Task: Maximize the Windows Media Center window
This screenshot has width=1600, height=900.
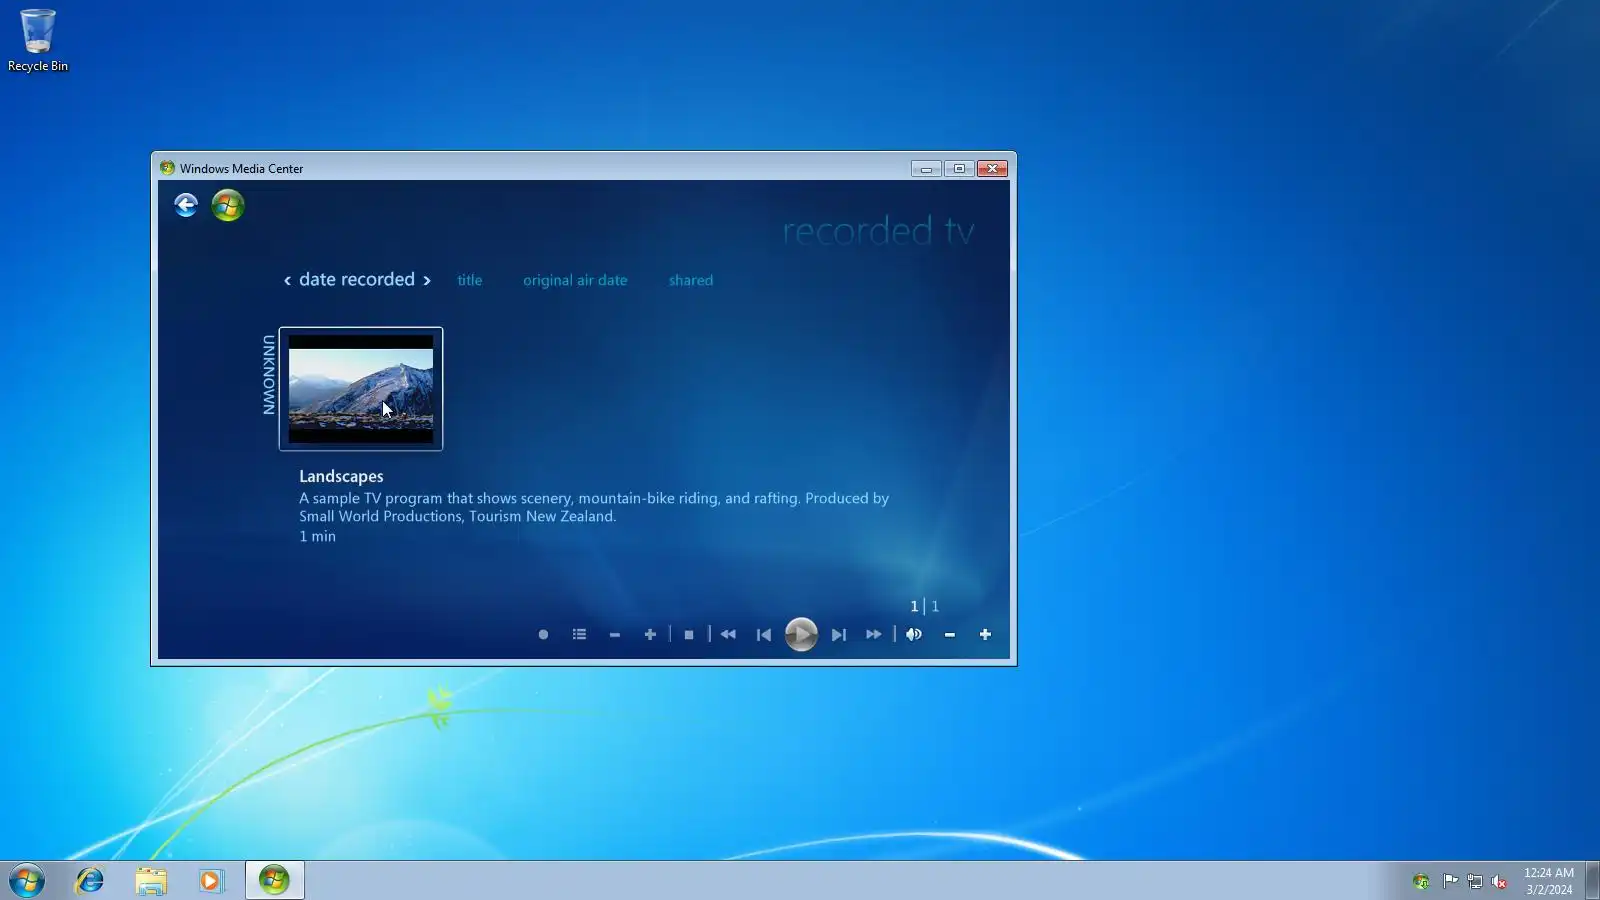Action: point(959,169)
